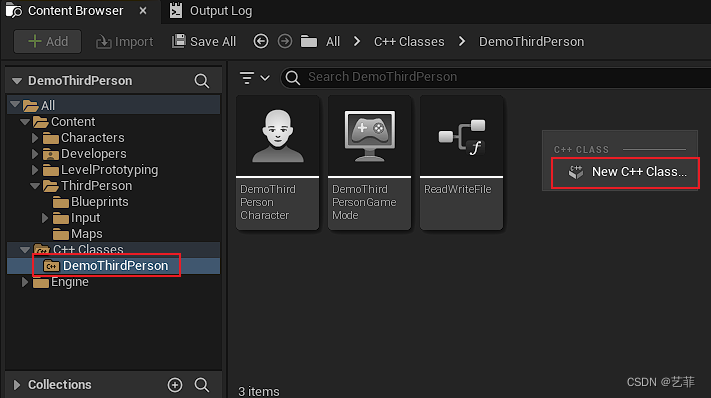Select the All folder in the tree

(48, 106)
